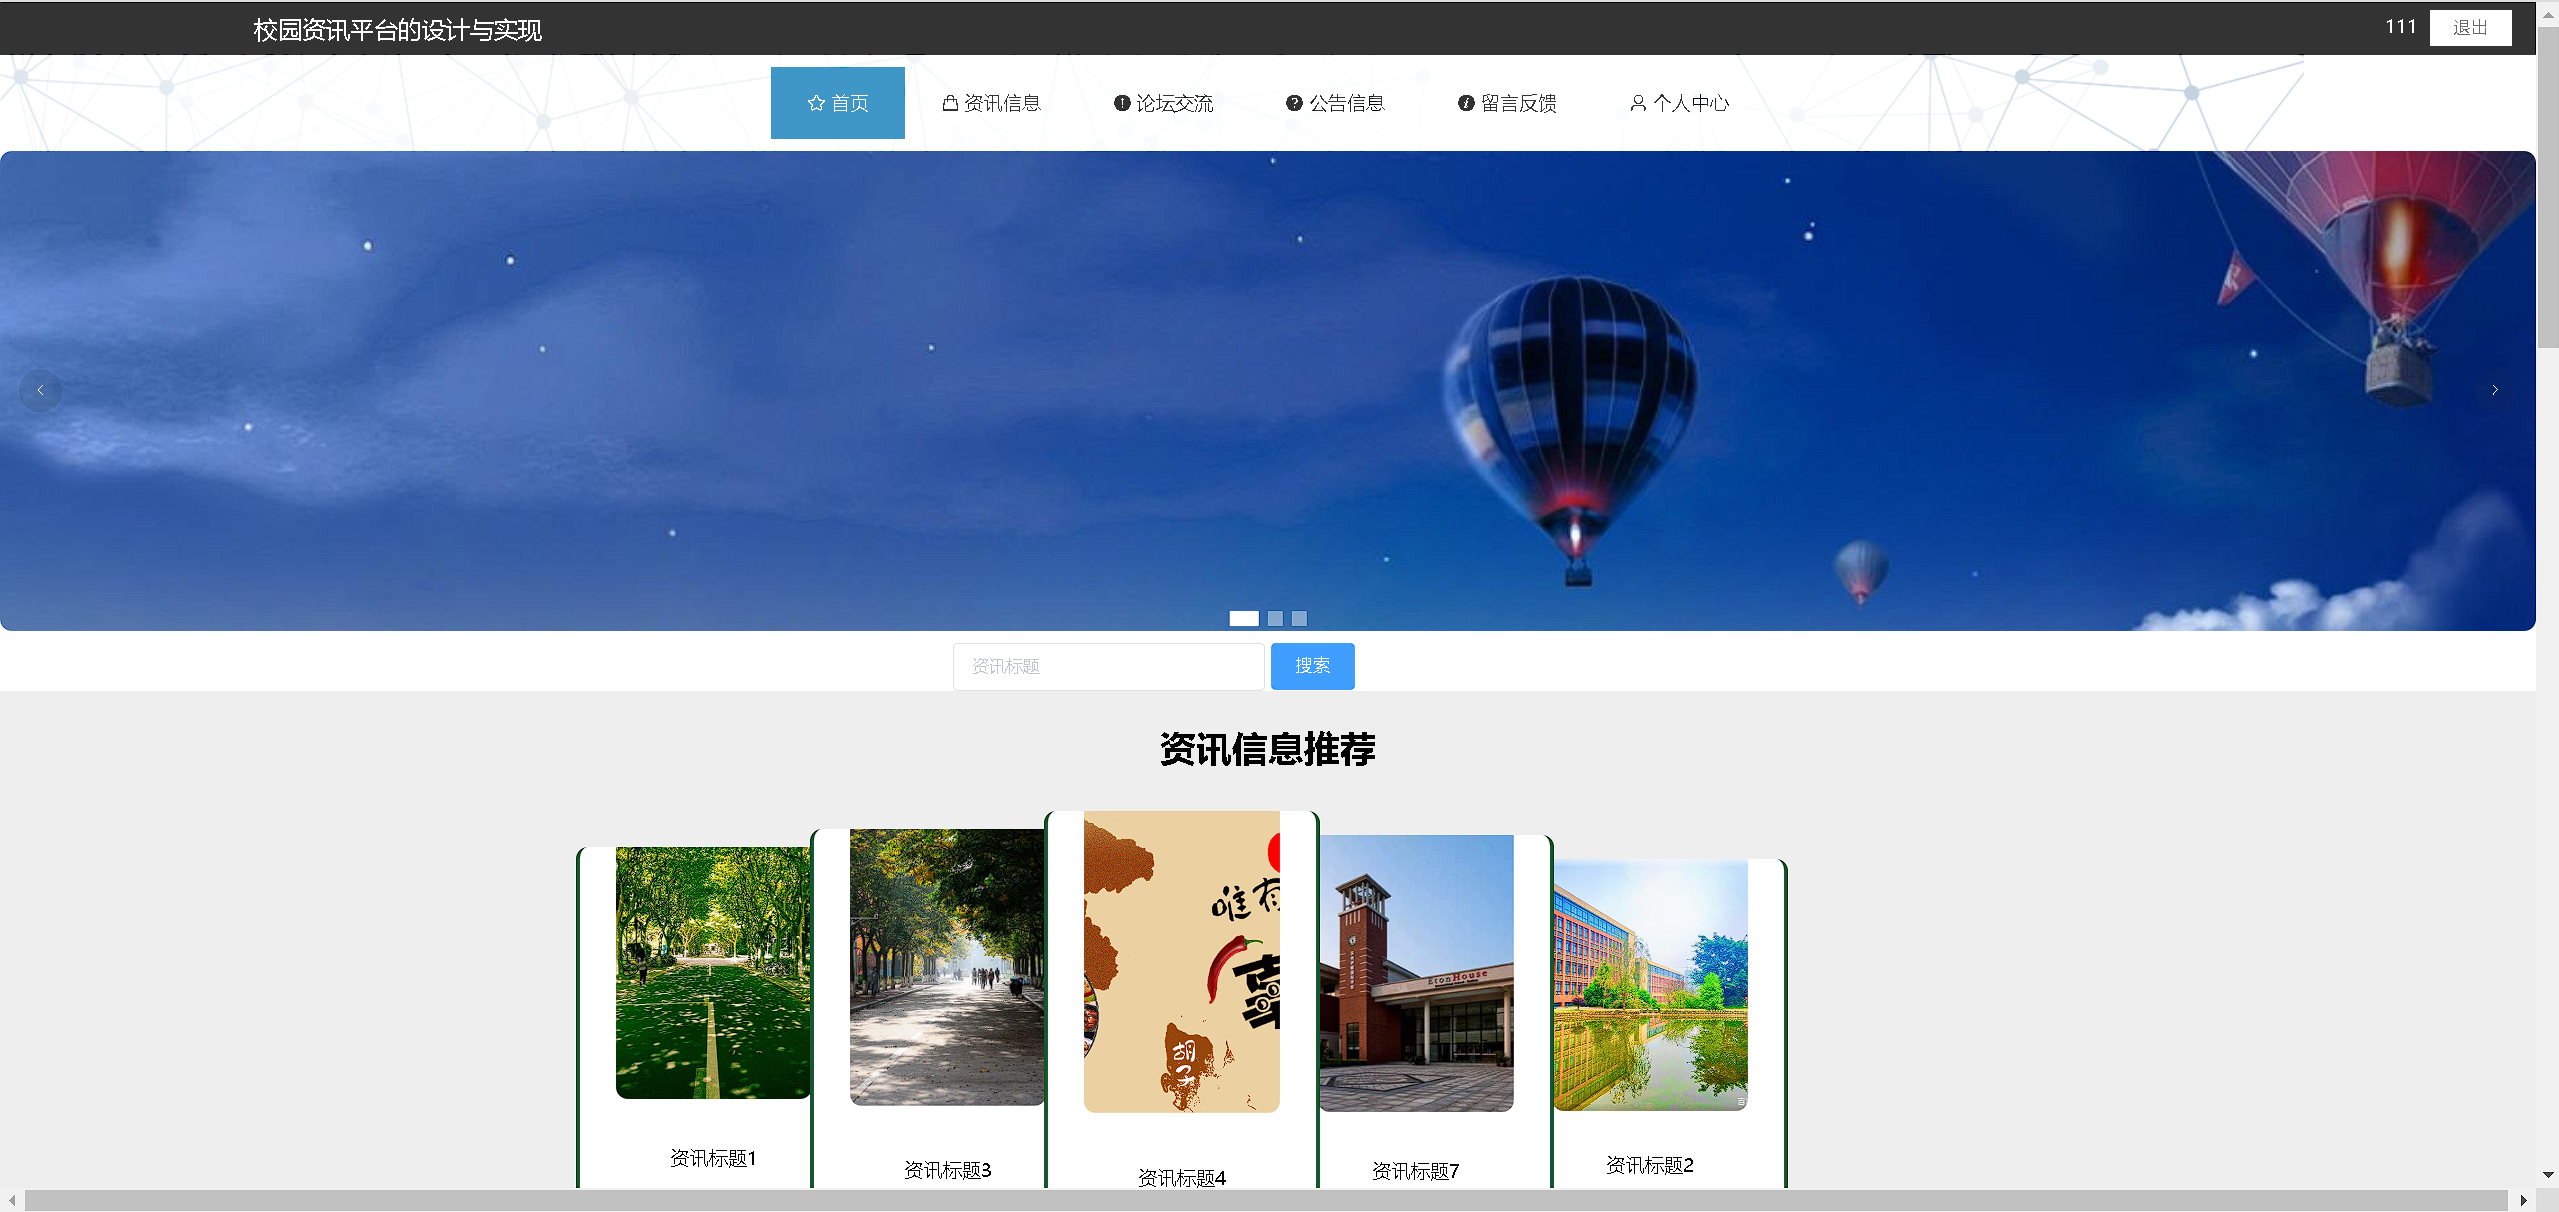
Task: Switch to third carousel slide indicator
Action: pos(1299,618)
